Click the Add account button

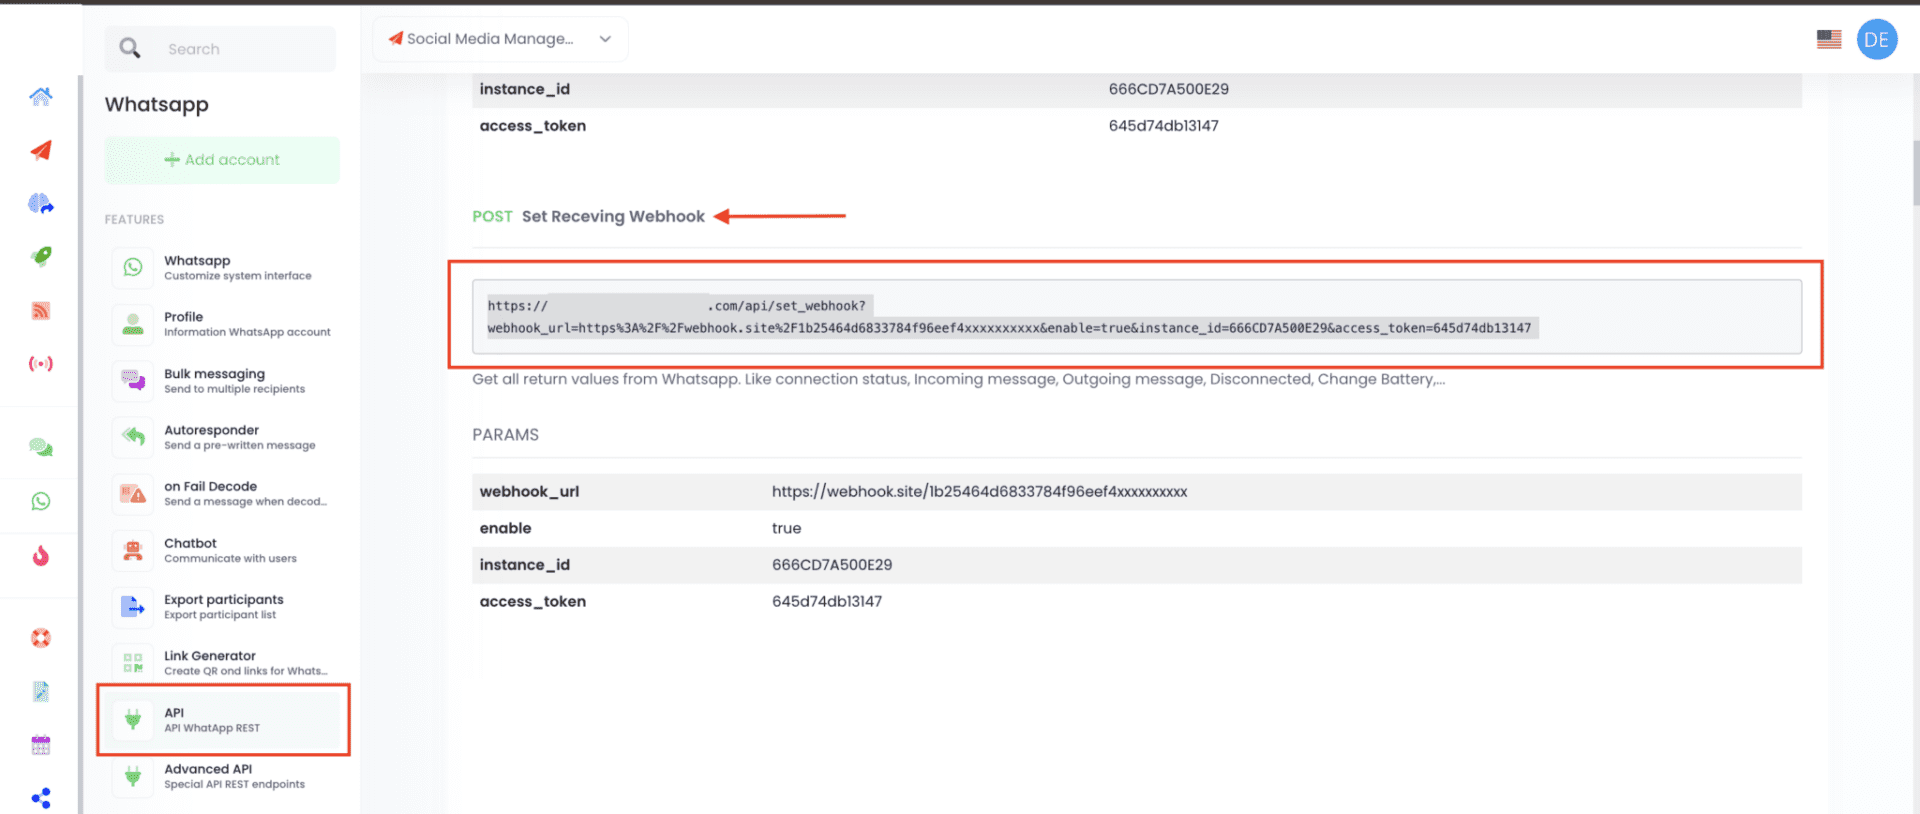[x=222, y=160]
